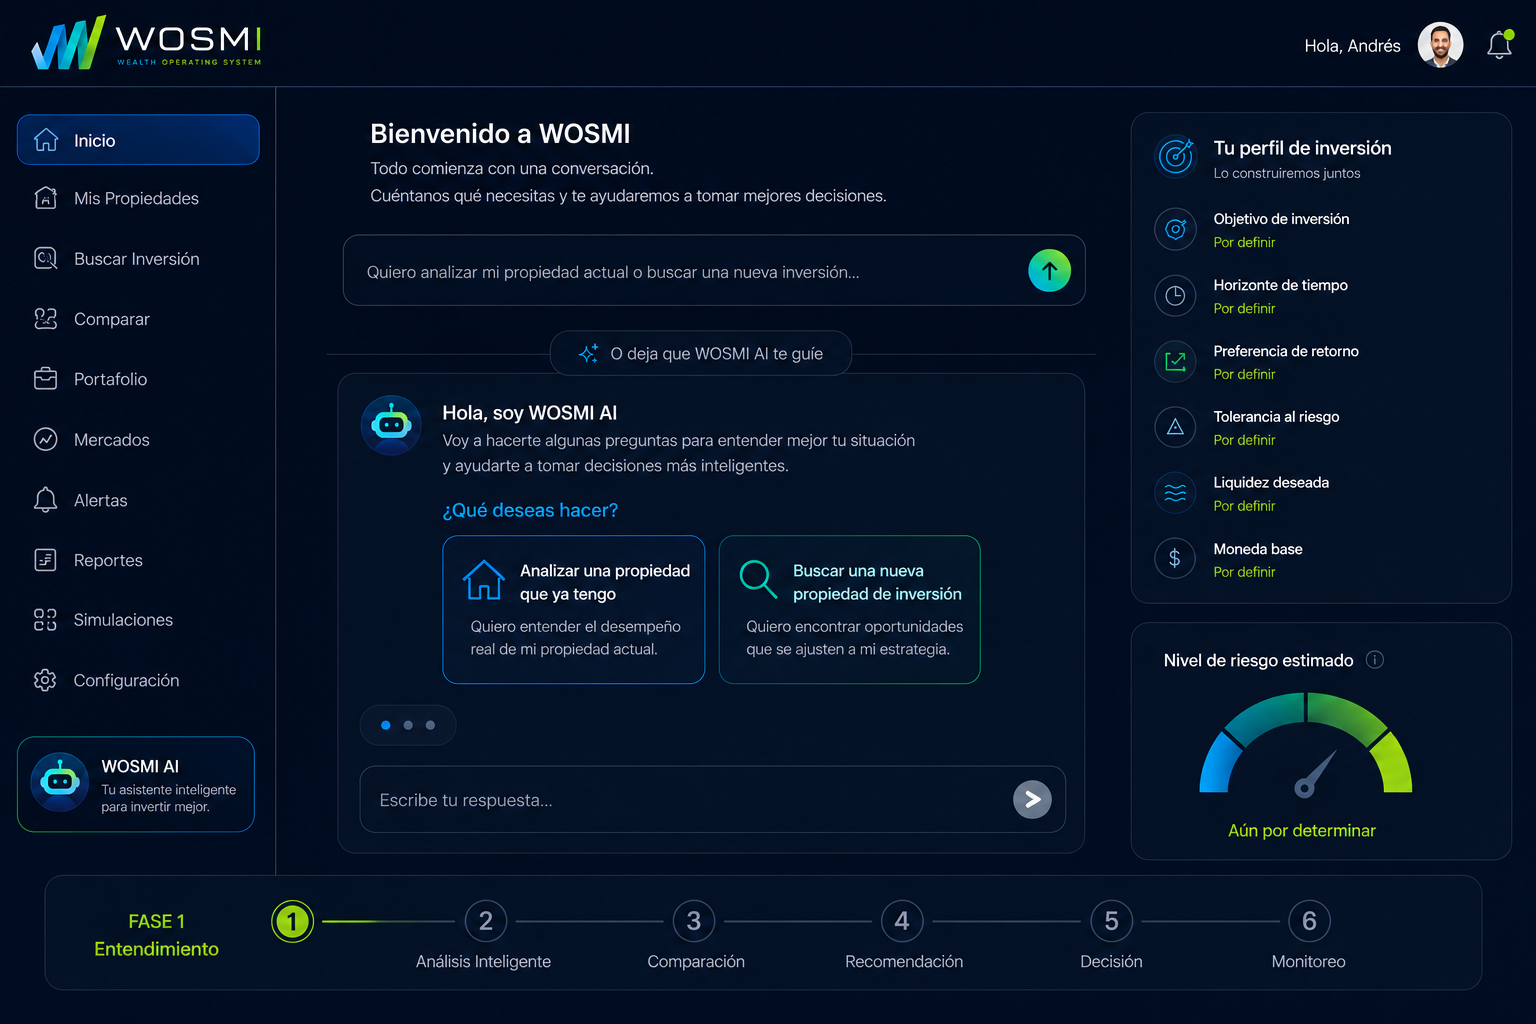Click the second carousel pagination dot
This screenshot has height=1024, width=1536.
[408, 725]
